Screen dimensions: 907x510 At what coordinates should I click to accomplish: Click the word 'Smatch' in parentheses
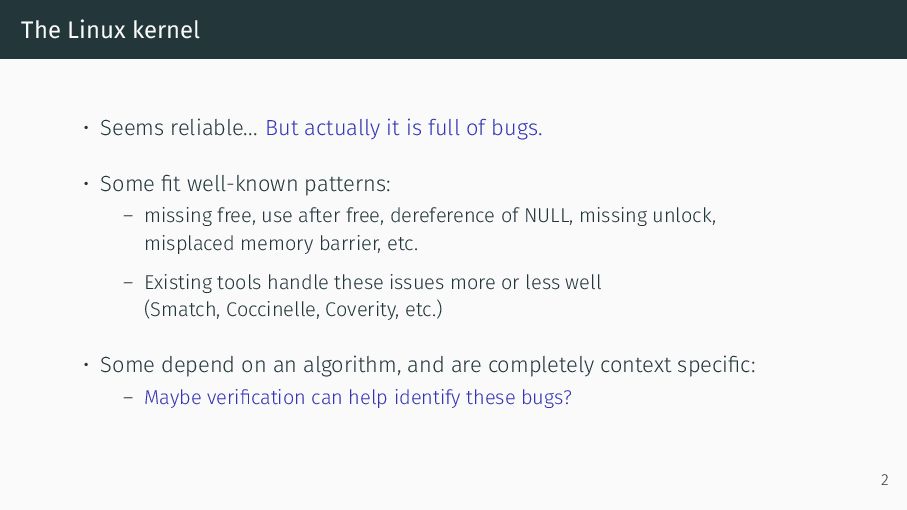point(183,309)
